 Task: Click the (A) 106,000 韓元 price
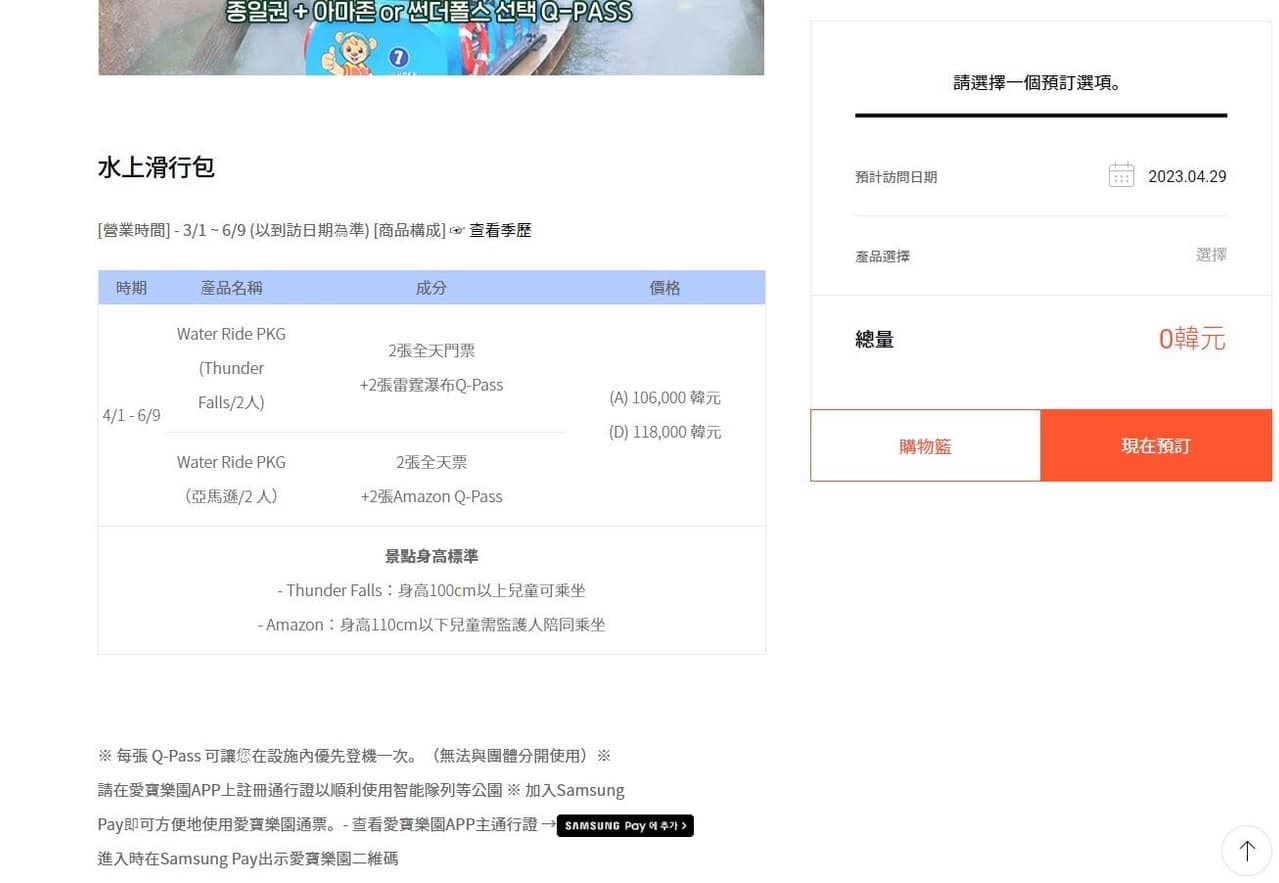[x=665, y=398]
